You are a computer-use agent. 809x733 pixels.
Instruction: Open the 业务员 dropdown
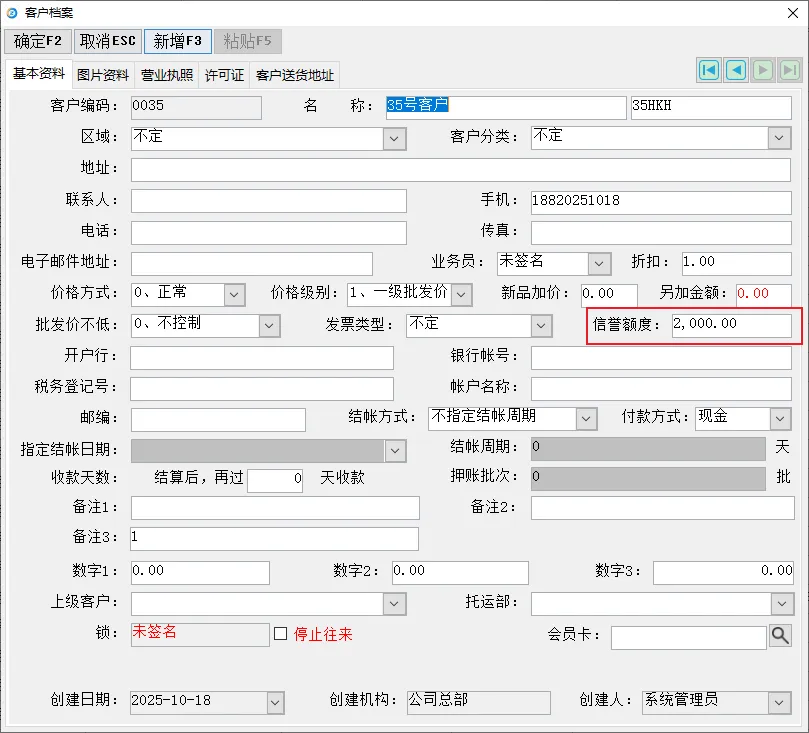599,264
